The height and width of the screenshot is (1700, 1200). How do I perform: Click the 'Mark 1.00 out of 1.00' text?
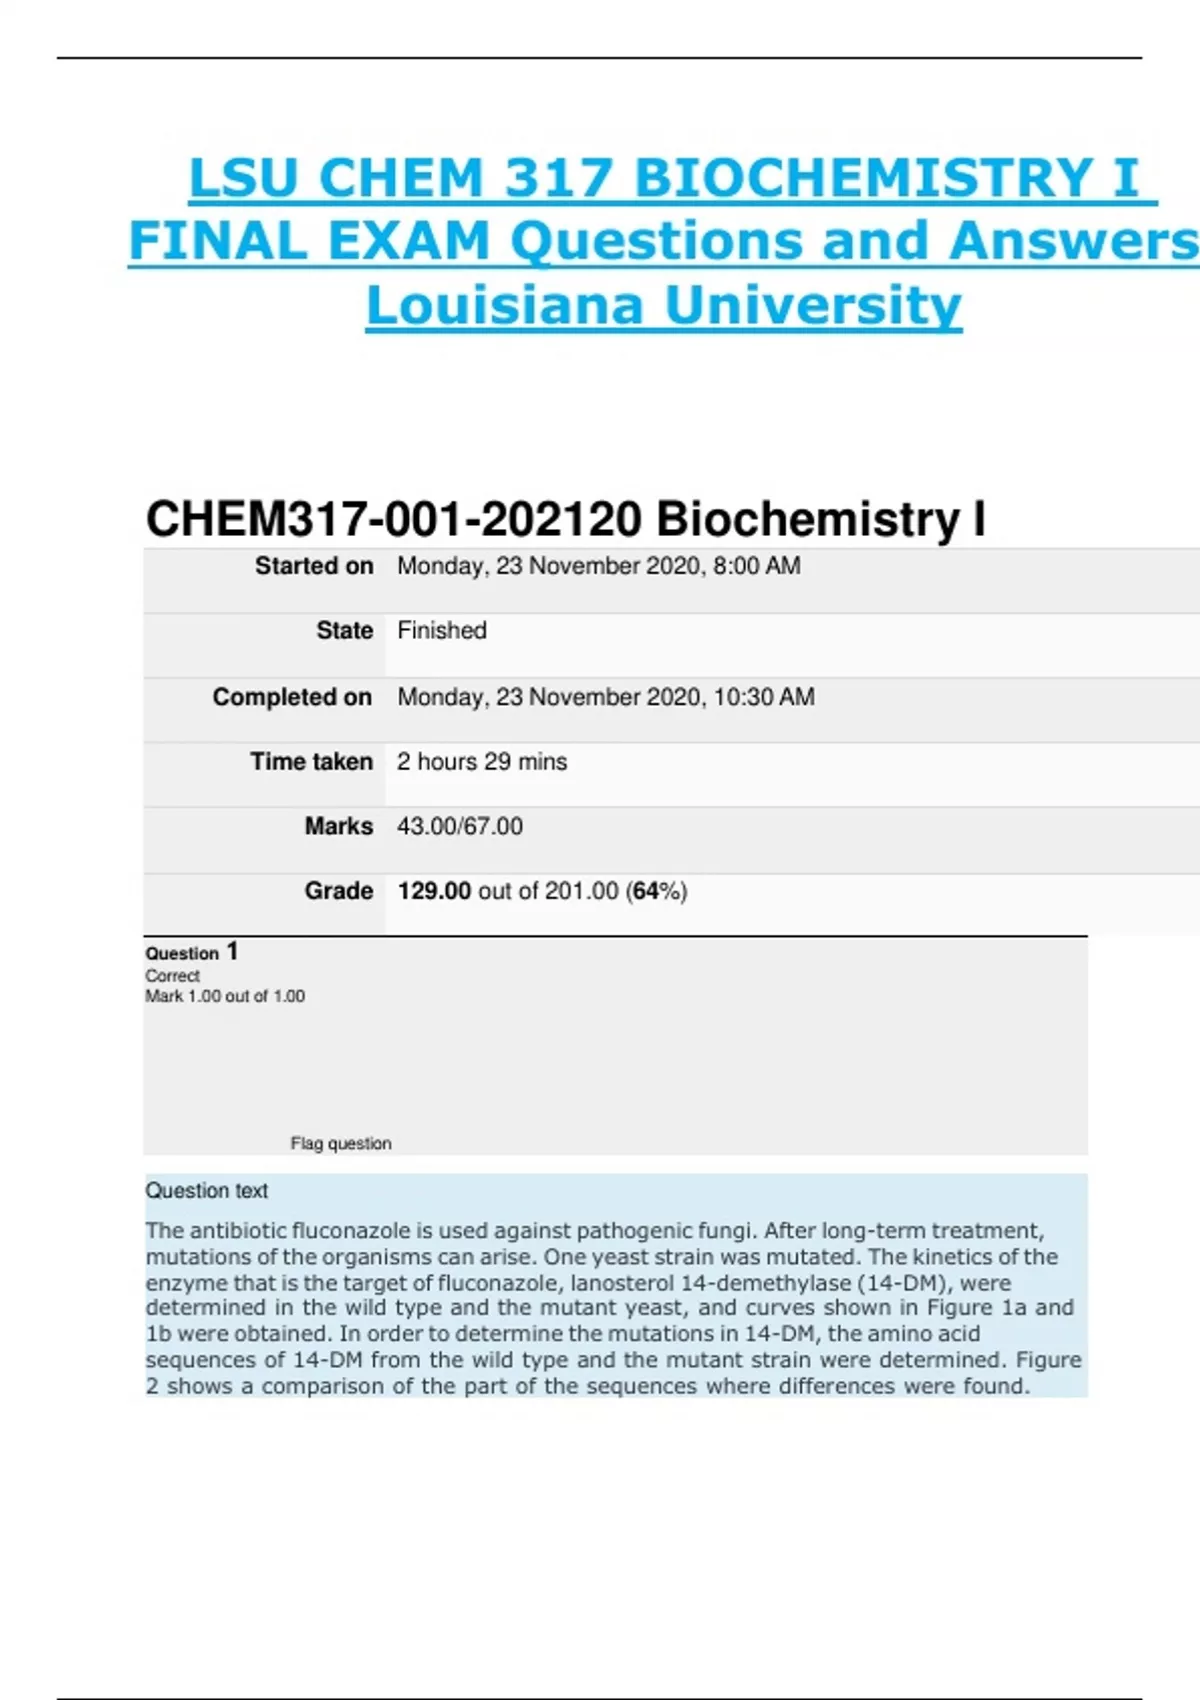(225, 996)
